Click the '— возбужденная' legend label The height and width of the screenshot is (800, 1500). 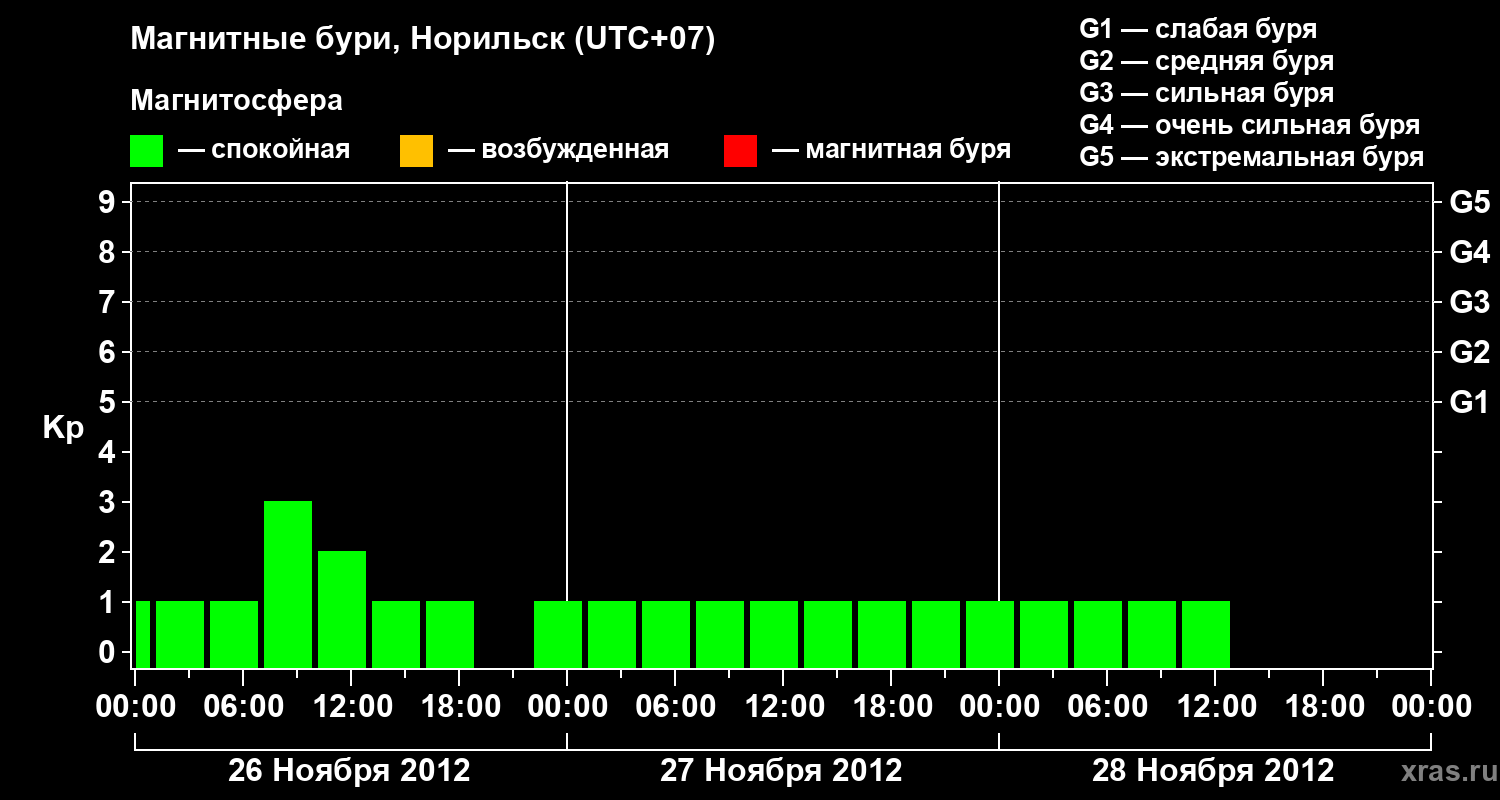pos(558,150)
